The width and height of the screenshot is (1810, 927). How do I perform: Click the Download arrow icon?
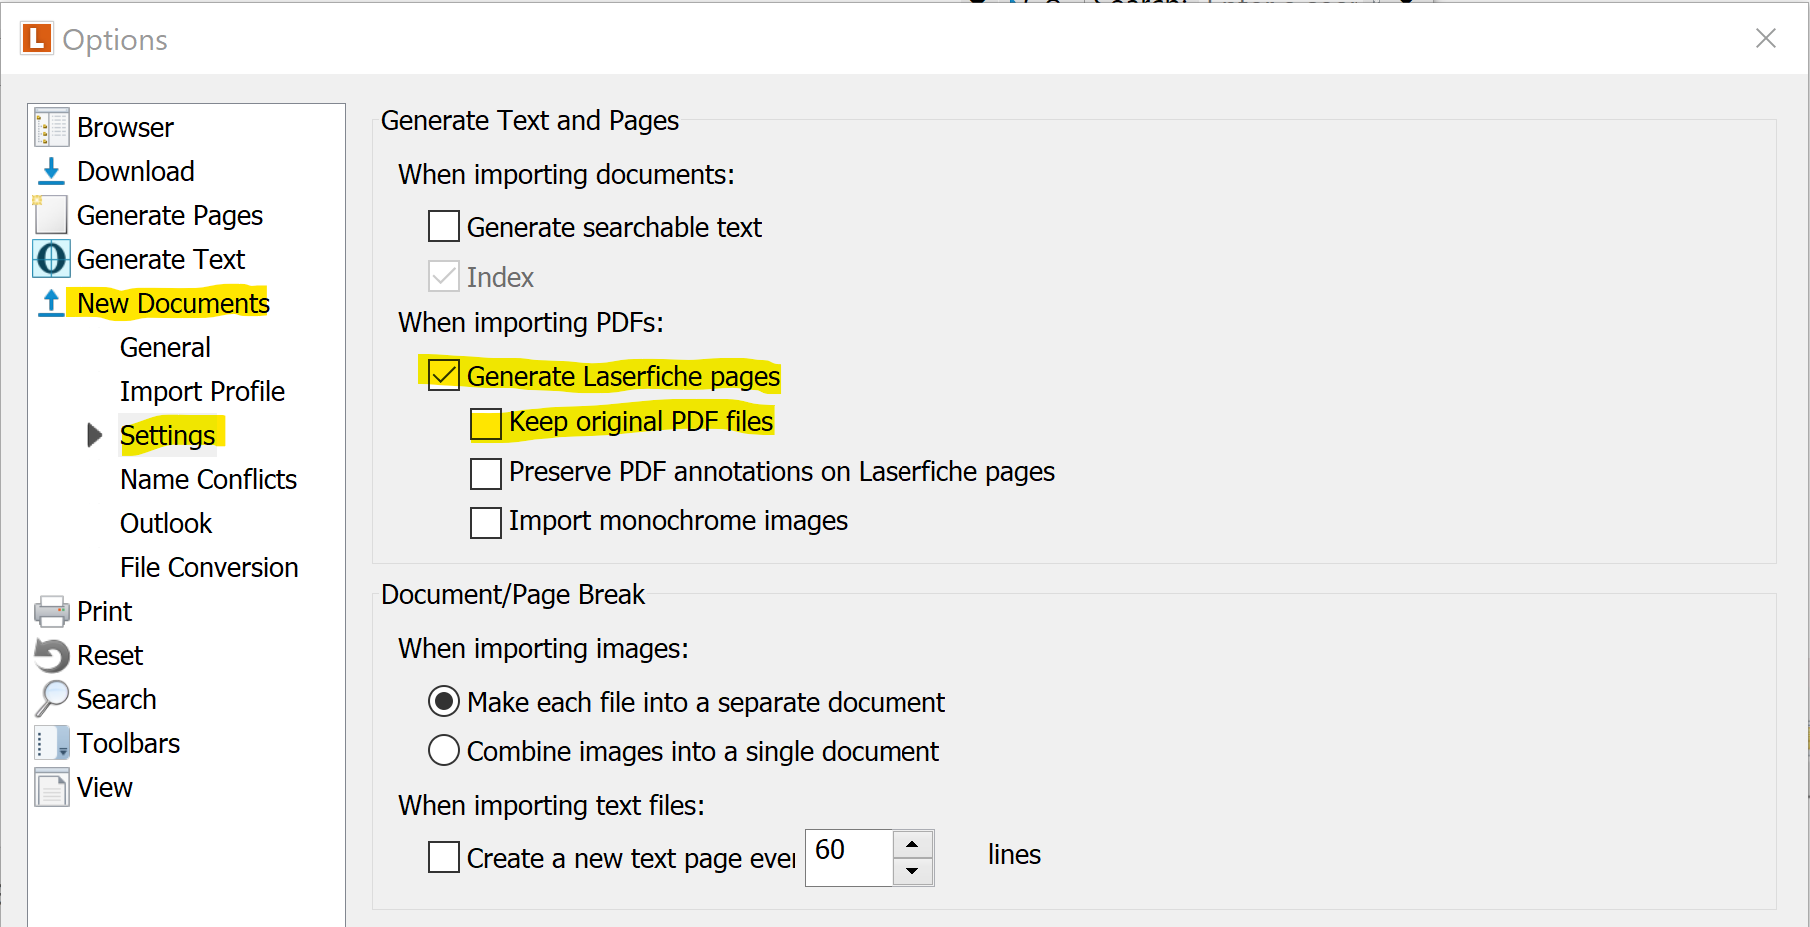click(x=51, y=171)
